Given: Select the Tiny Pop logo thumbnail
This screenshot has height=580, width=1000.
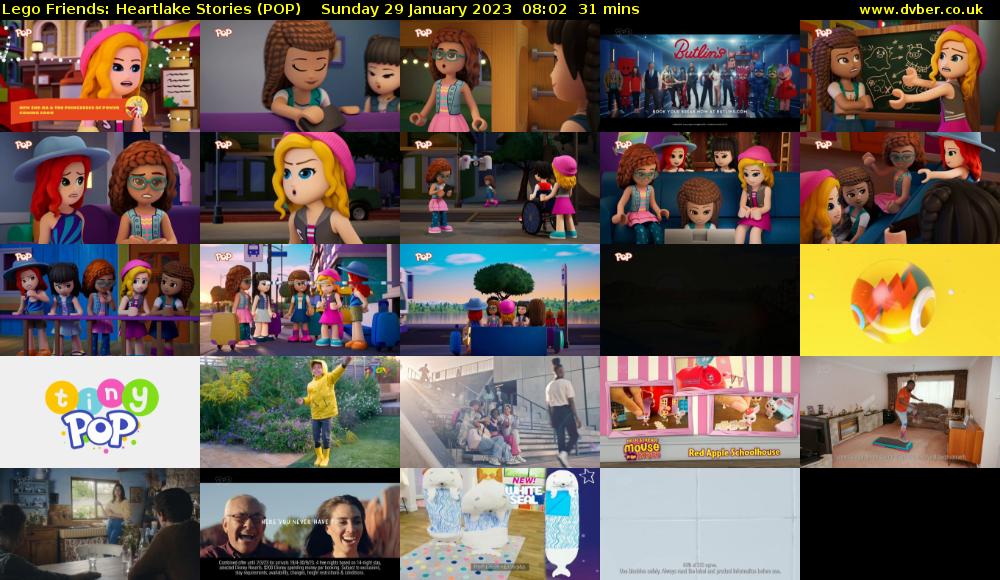Looking at the screenshot, I should (x=100, y=412).
